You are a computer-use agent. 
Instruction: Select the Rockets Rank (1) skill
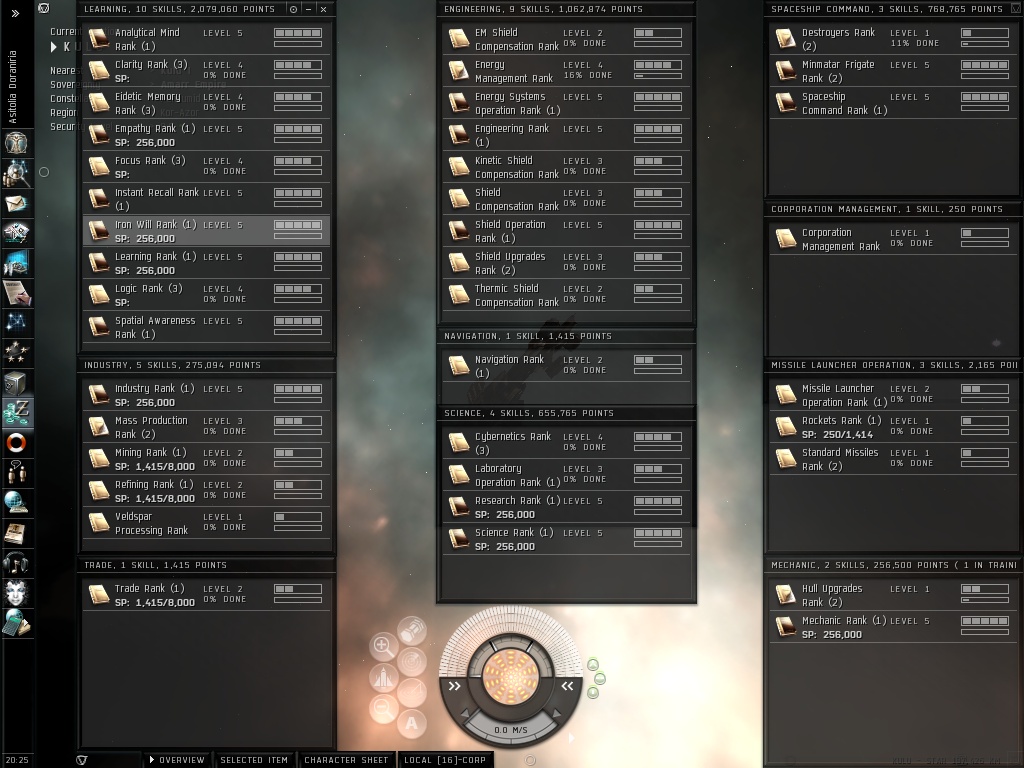[894, 427]
